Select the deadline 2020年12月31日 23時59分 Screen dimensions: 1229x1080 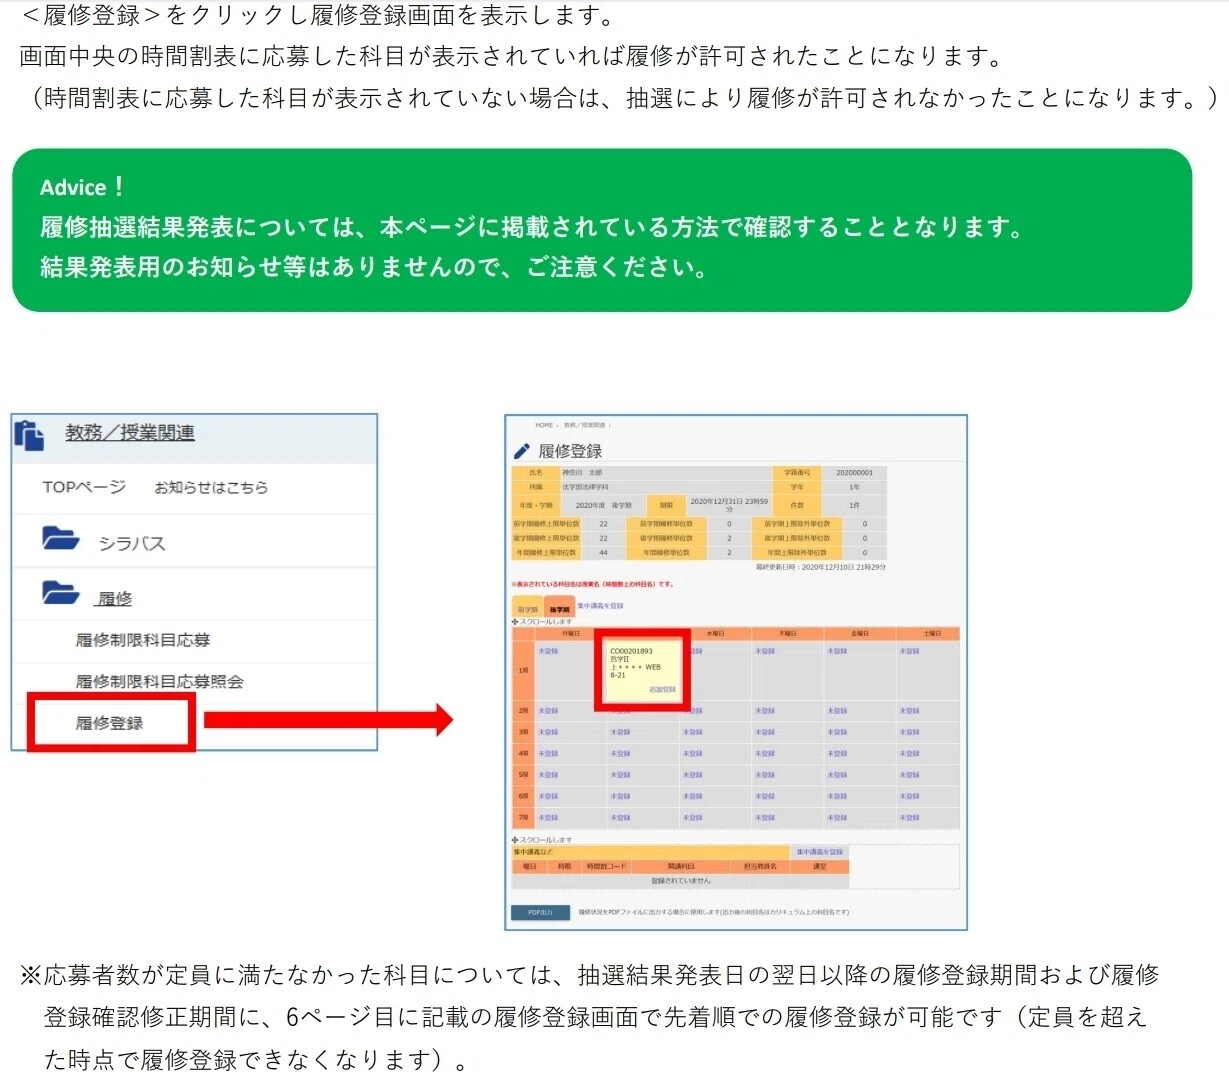[729, 505]
